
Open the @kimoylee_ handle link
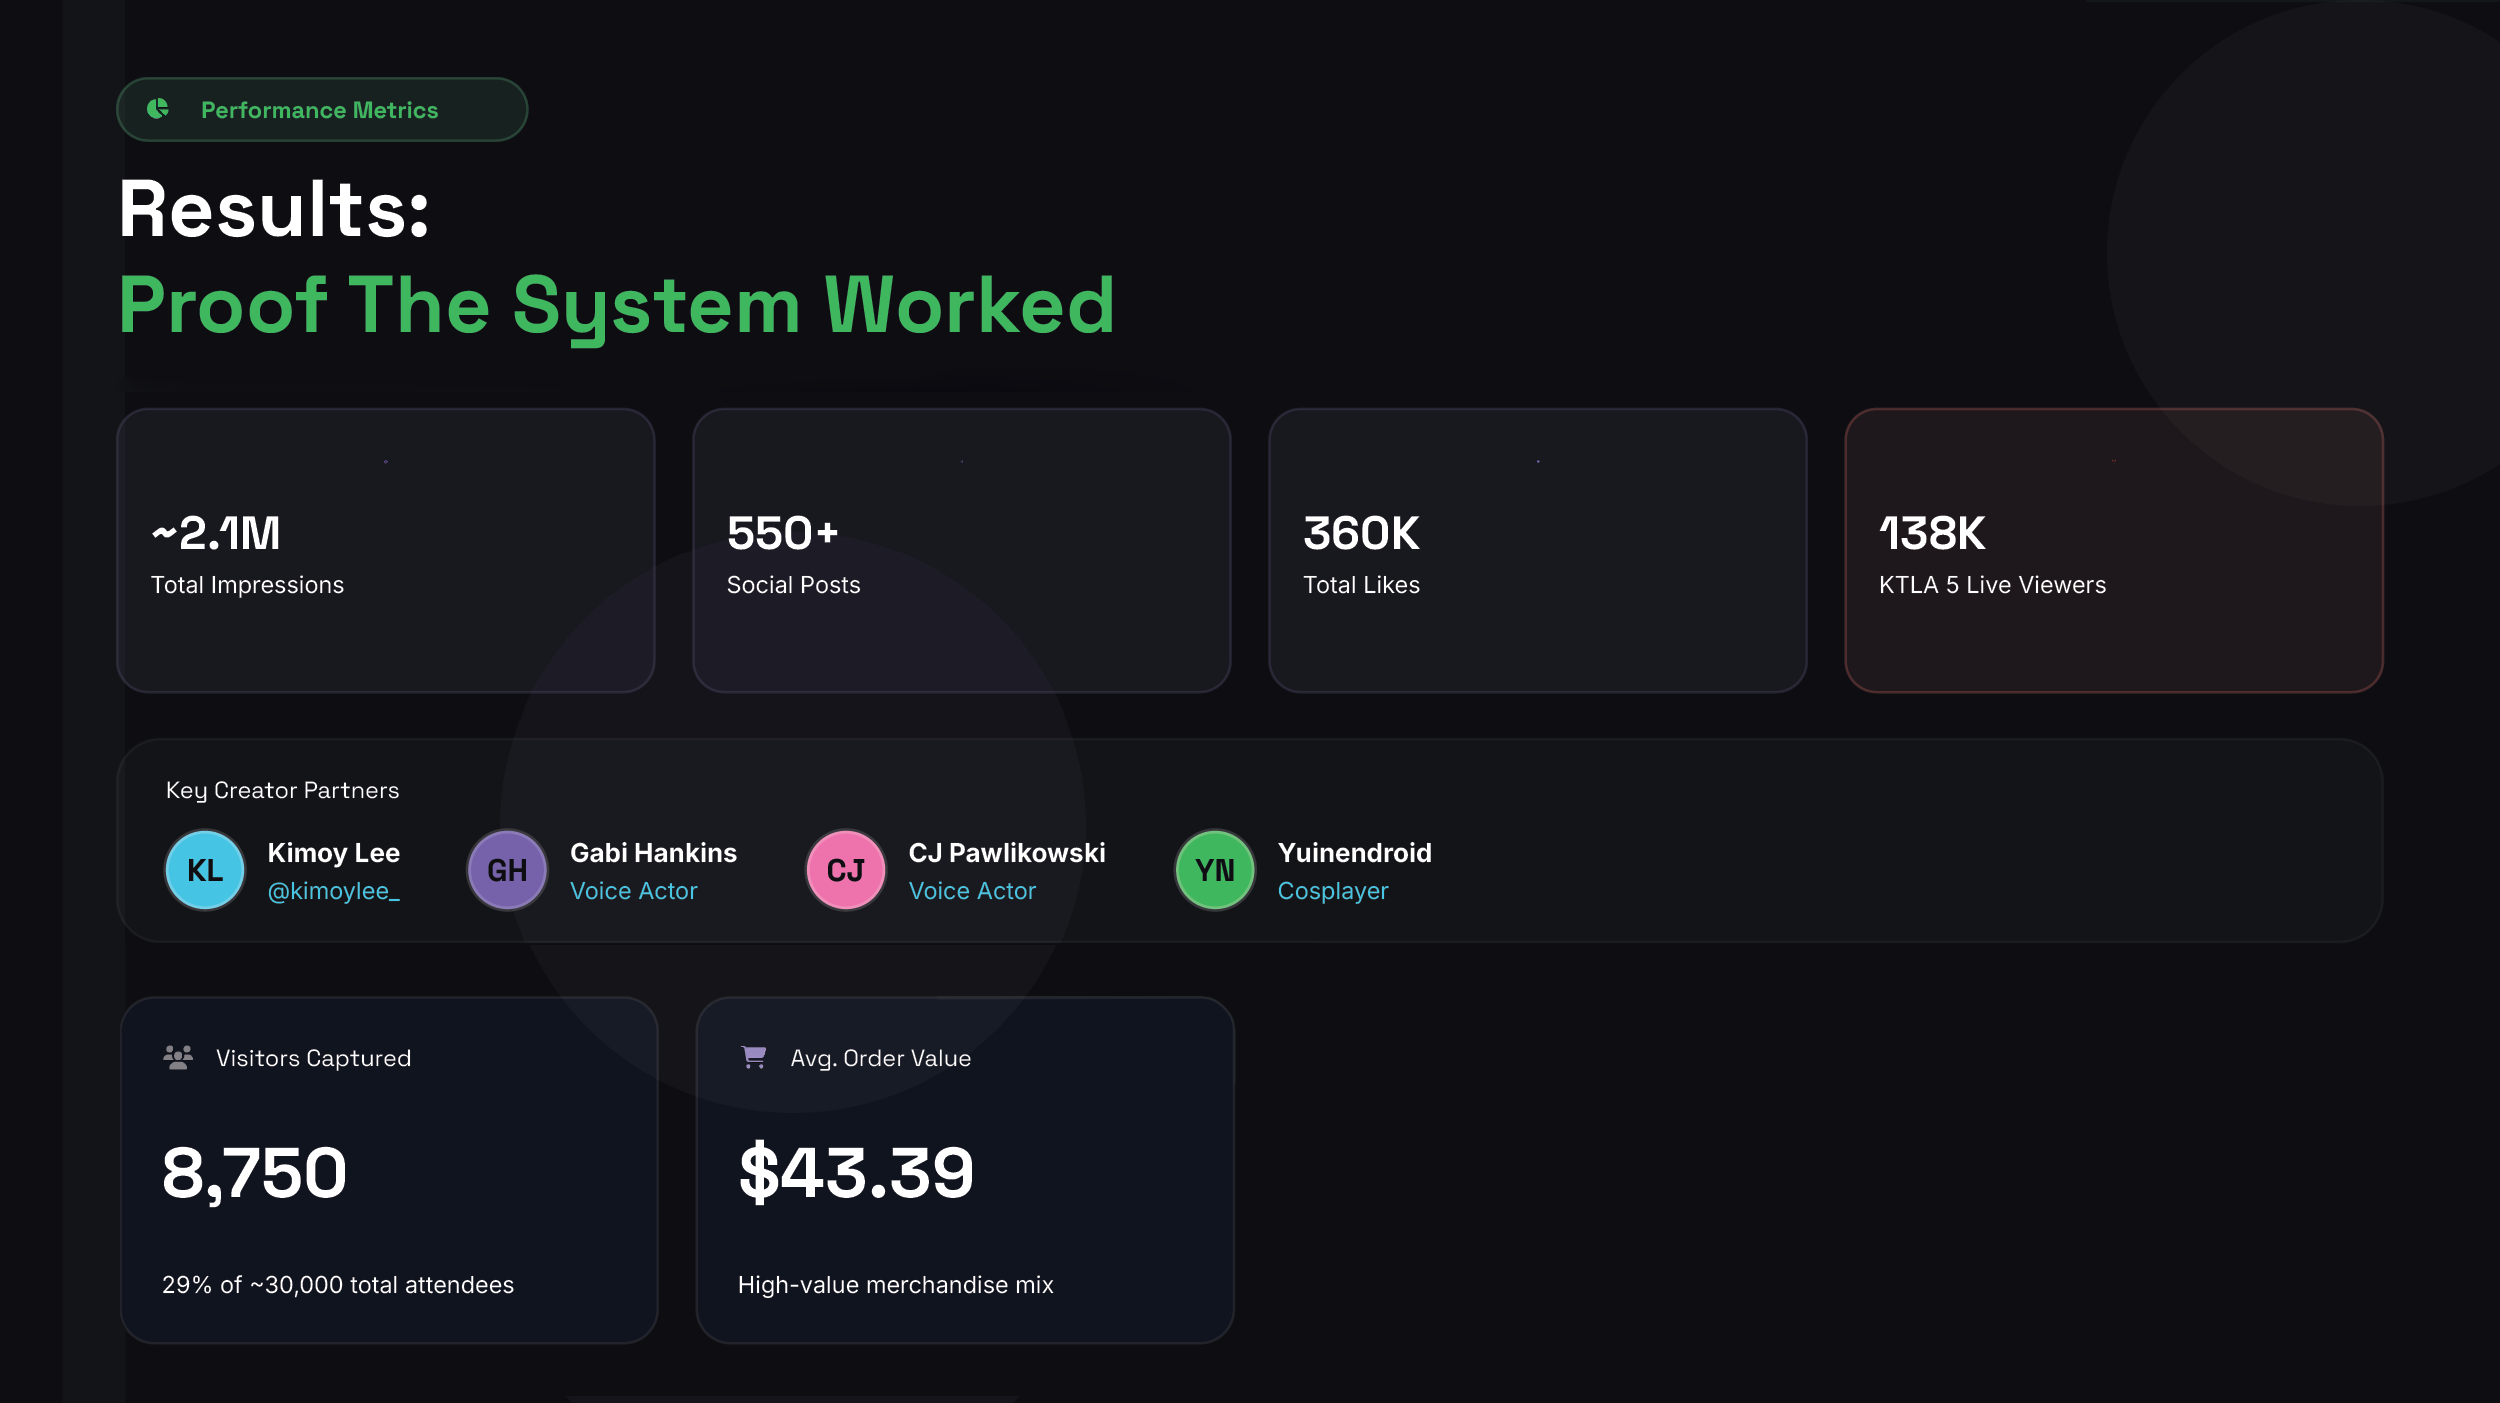(x=333, y=891)
